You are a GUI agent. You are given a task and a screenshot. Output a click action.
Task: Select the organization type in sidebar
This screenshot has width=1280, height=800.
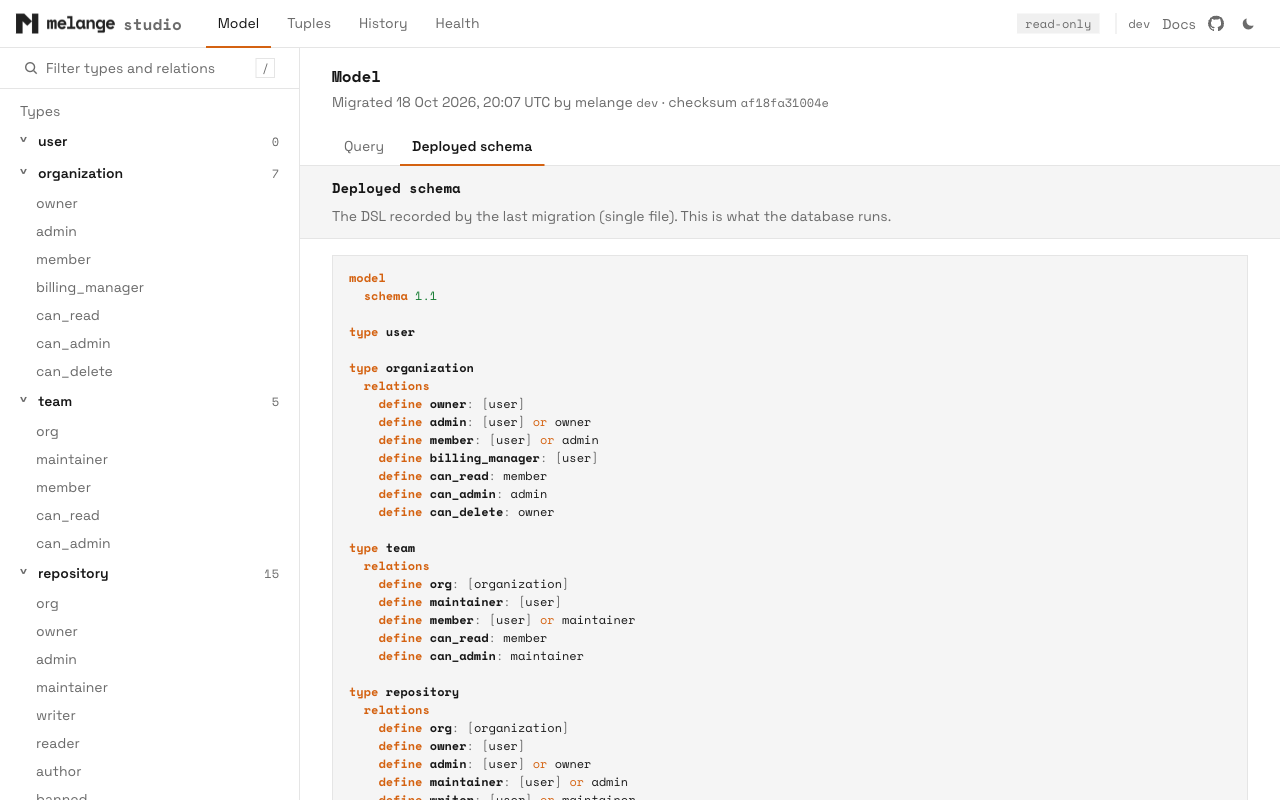click(80, 174)
